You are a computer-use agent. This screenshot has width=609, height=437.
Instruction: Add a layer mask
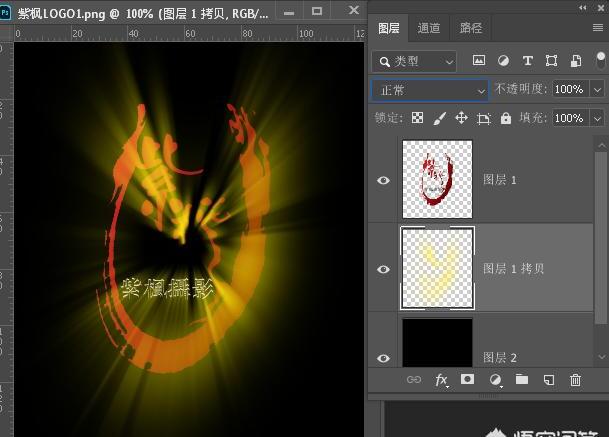coord(467,380)
